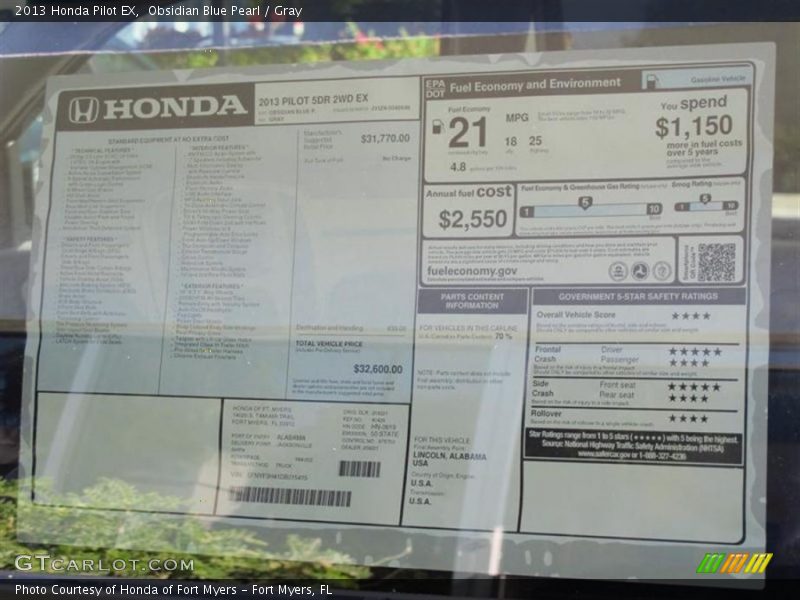Click the DOT department seal icon
This screenshot has width=800, height=600.
click(639, 271)
